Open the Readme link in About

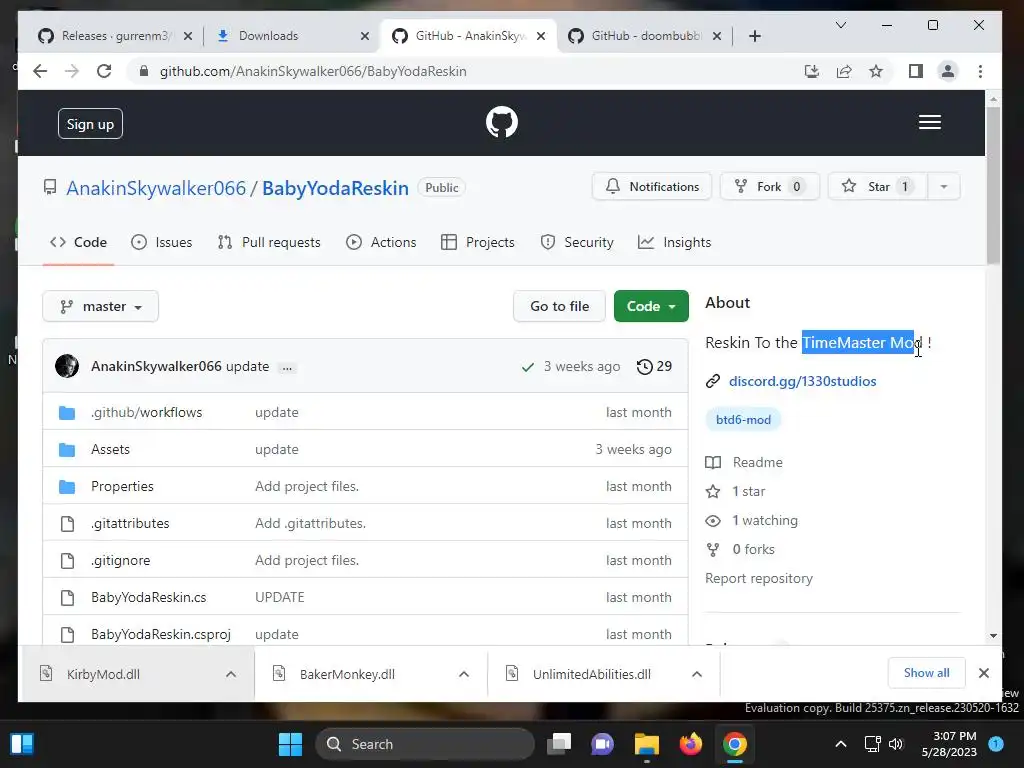pos(758,462)
